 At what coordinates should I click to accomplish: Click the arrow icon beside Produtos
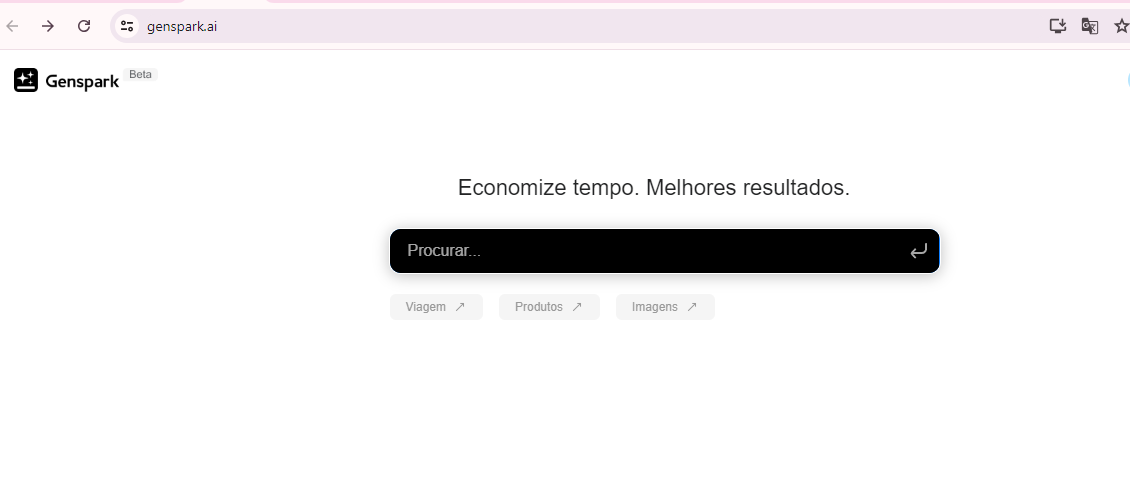pyautogui.click(x=577, y=307)
